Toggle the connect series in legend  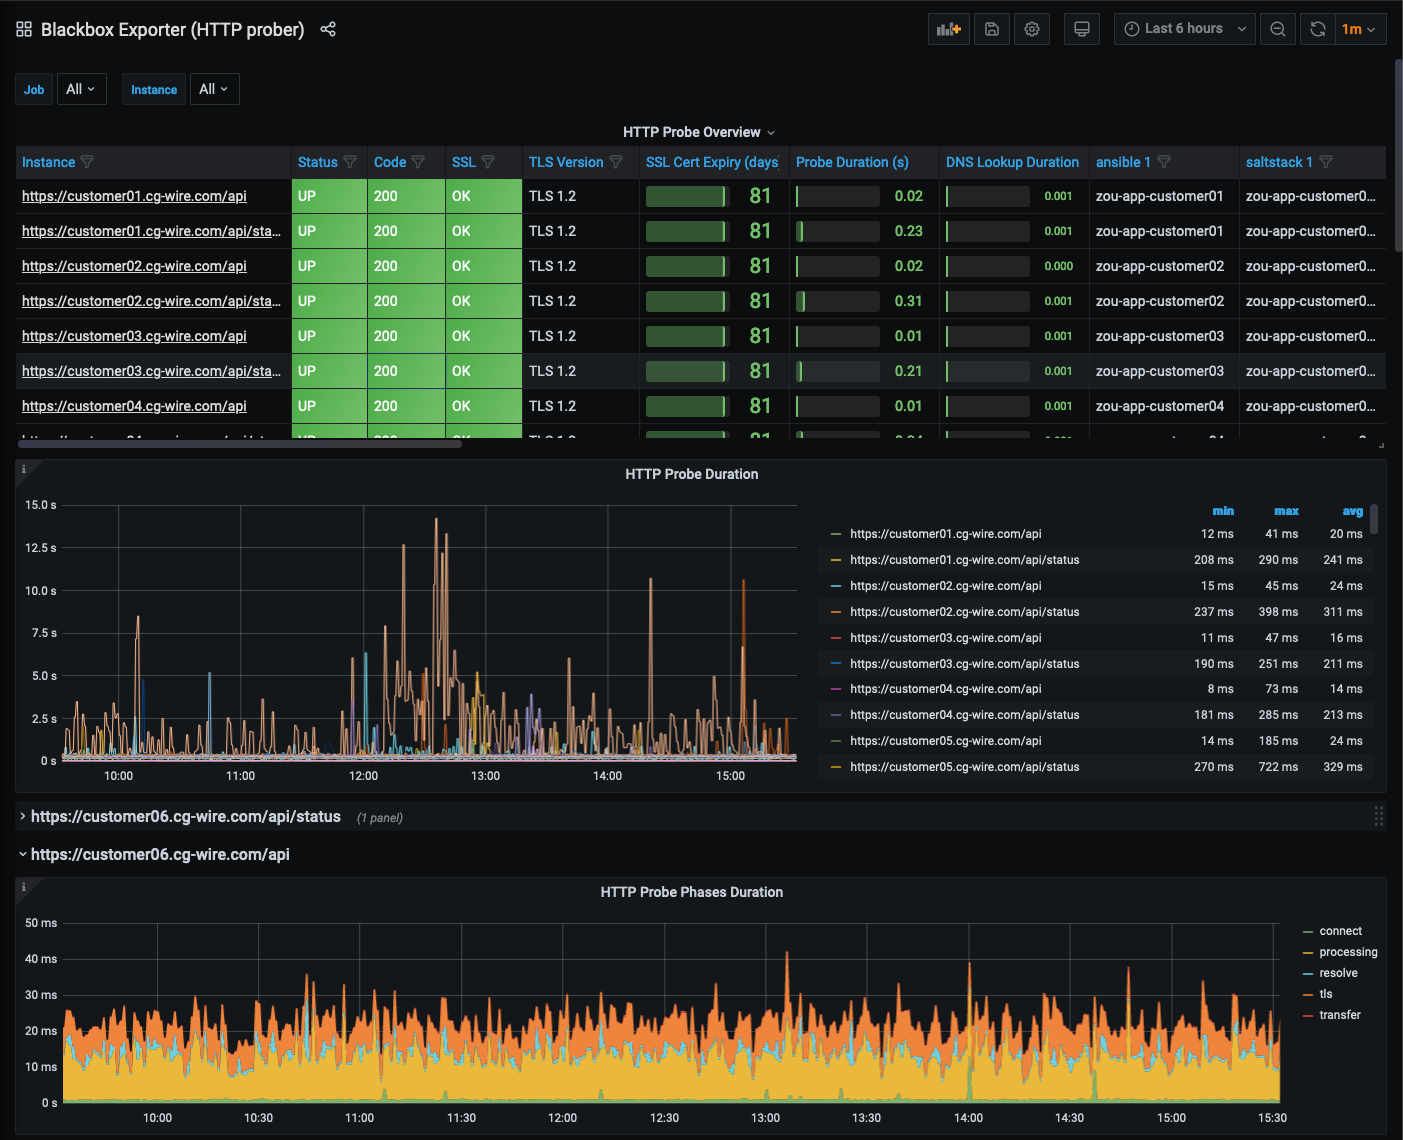tap(1340, 931)
